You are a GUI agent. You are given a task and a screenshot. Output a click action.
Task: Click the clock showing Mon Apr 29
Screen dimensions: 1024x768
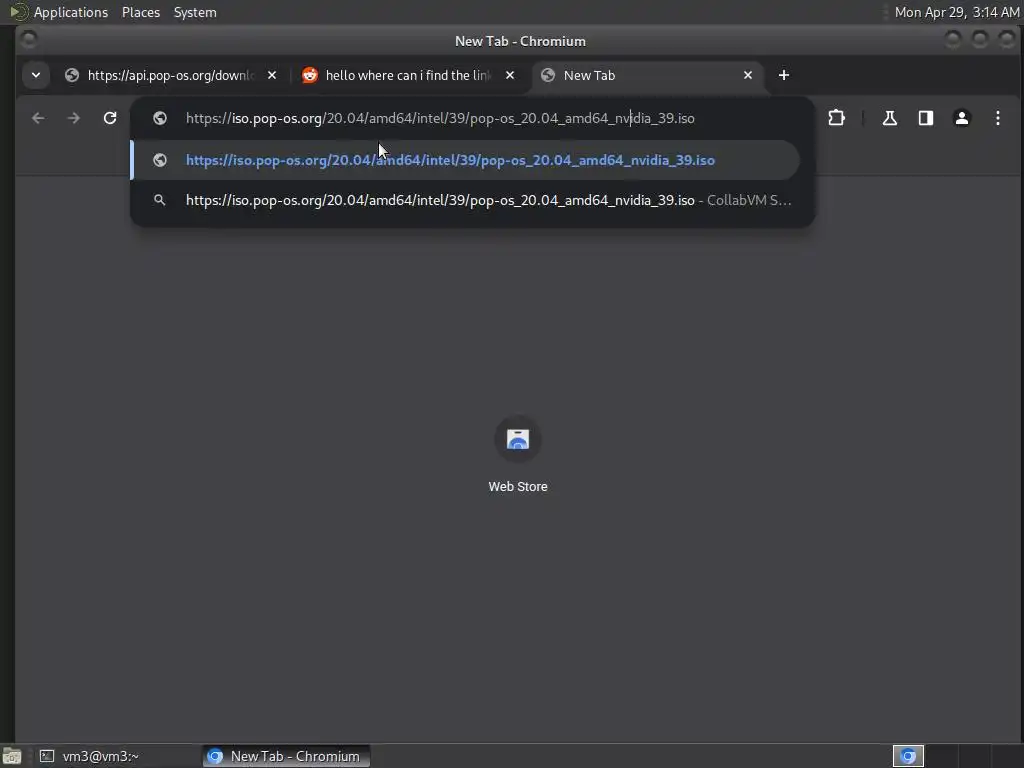(957, 12)
